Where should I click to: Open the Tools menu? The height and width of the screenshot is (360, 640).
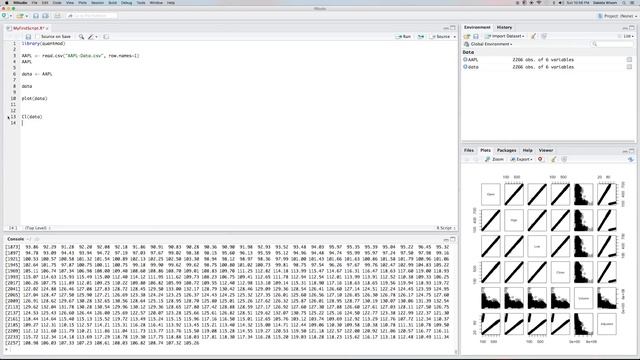click(x=141, y=3)
